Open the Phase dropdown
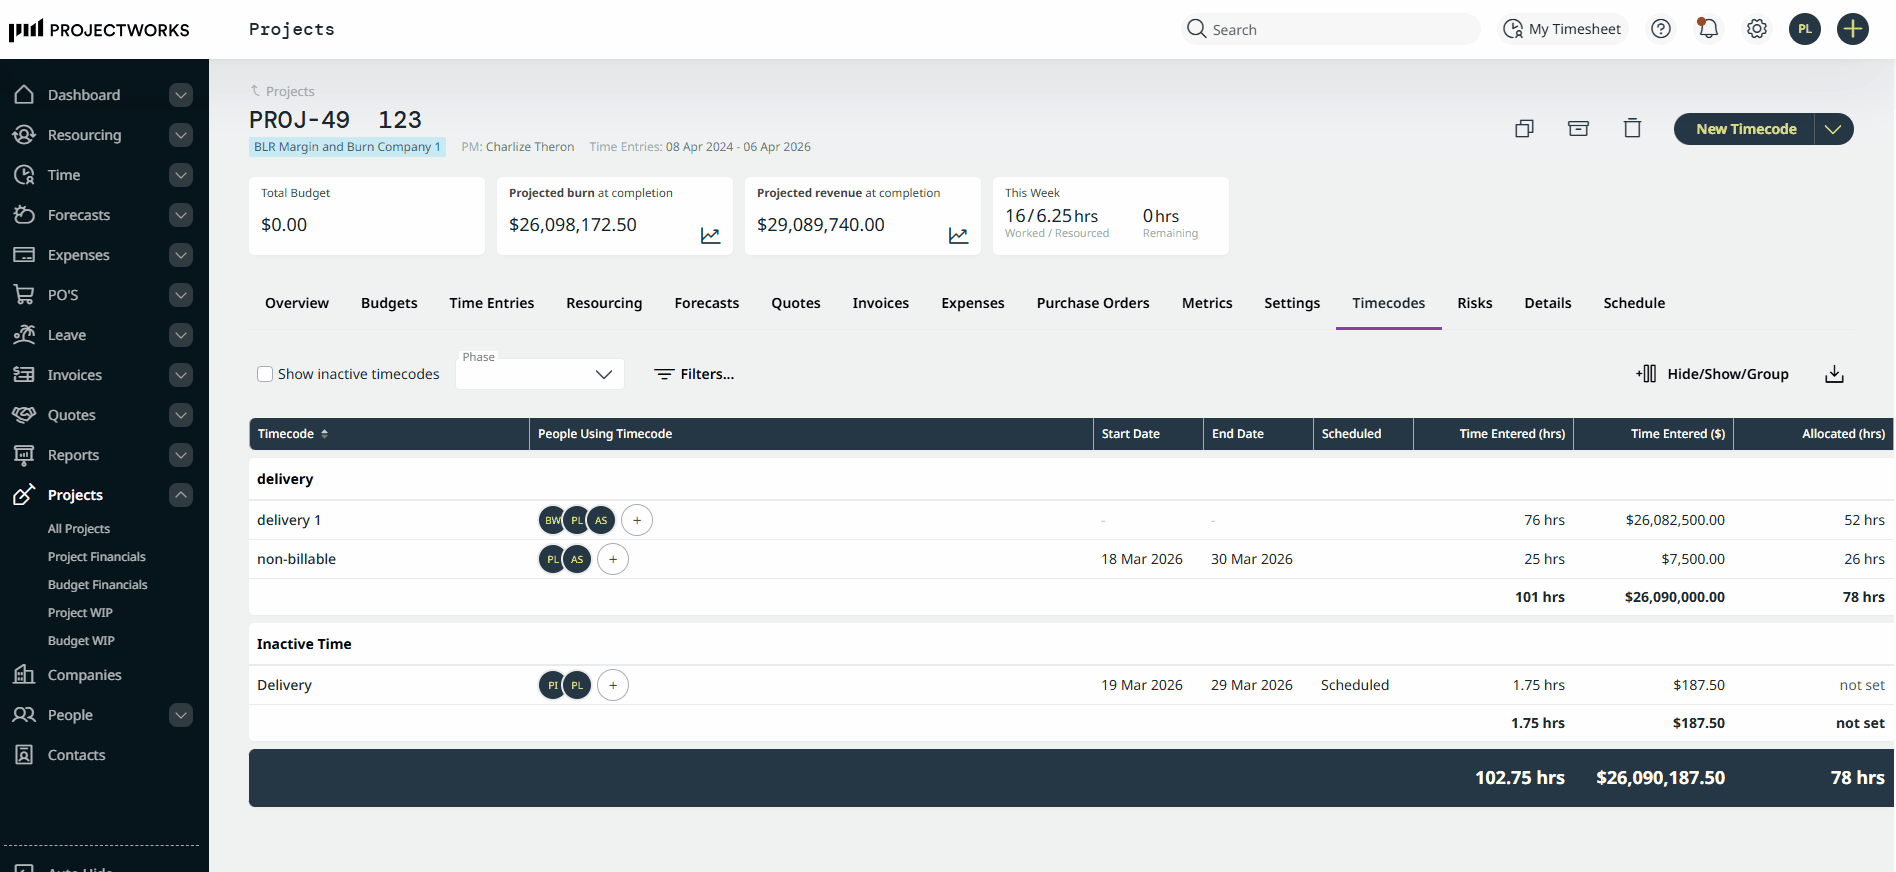Viewport: 1896px width, 872px height. click(540, 374)
